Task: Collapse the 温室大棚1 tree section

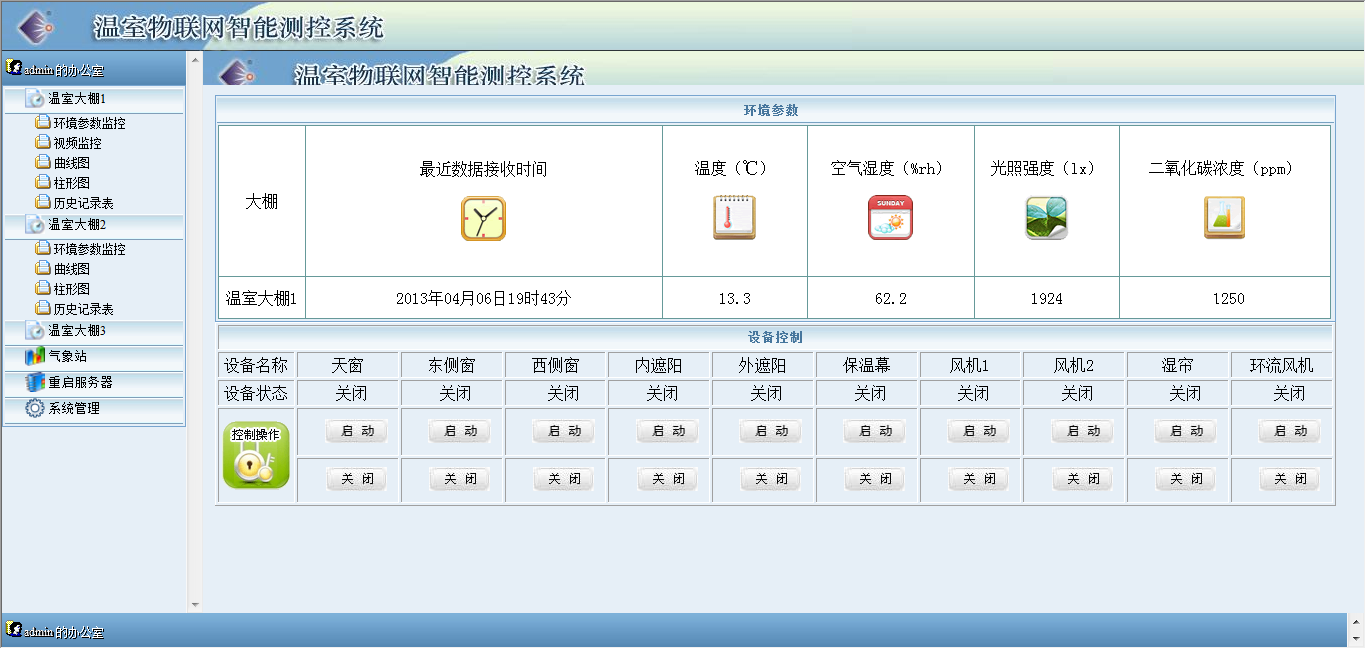Action: (x=76, y=99)
